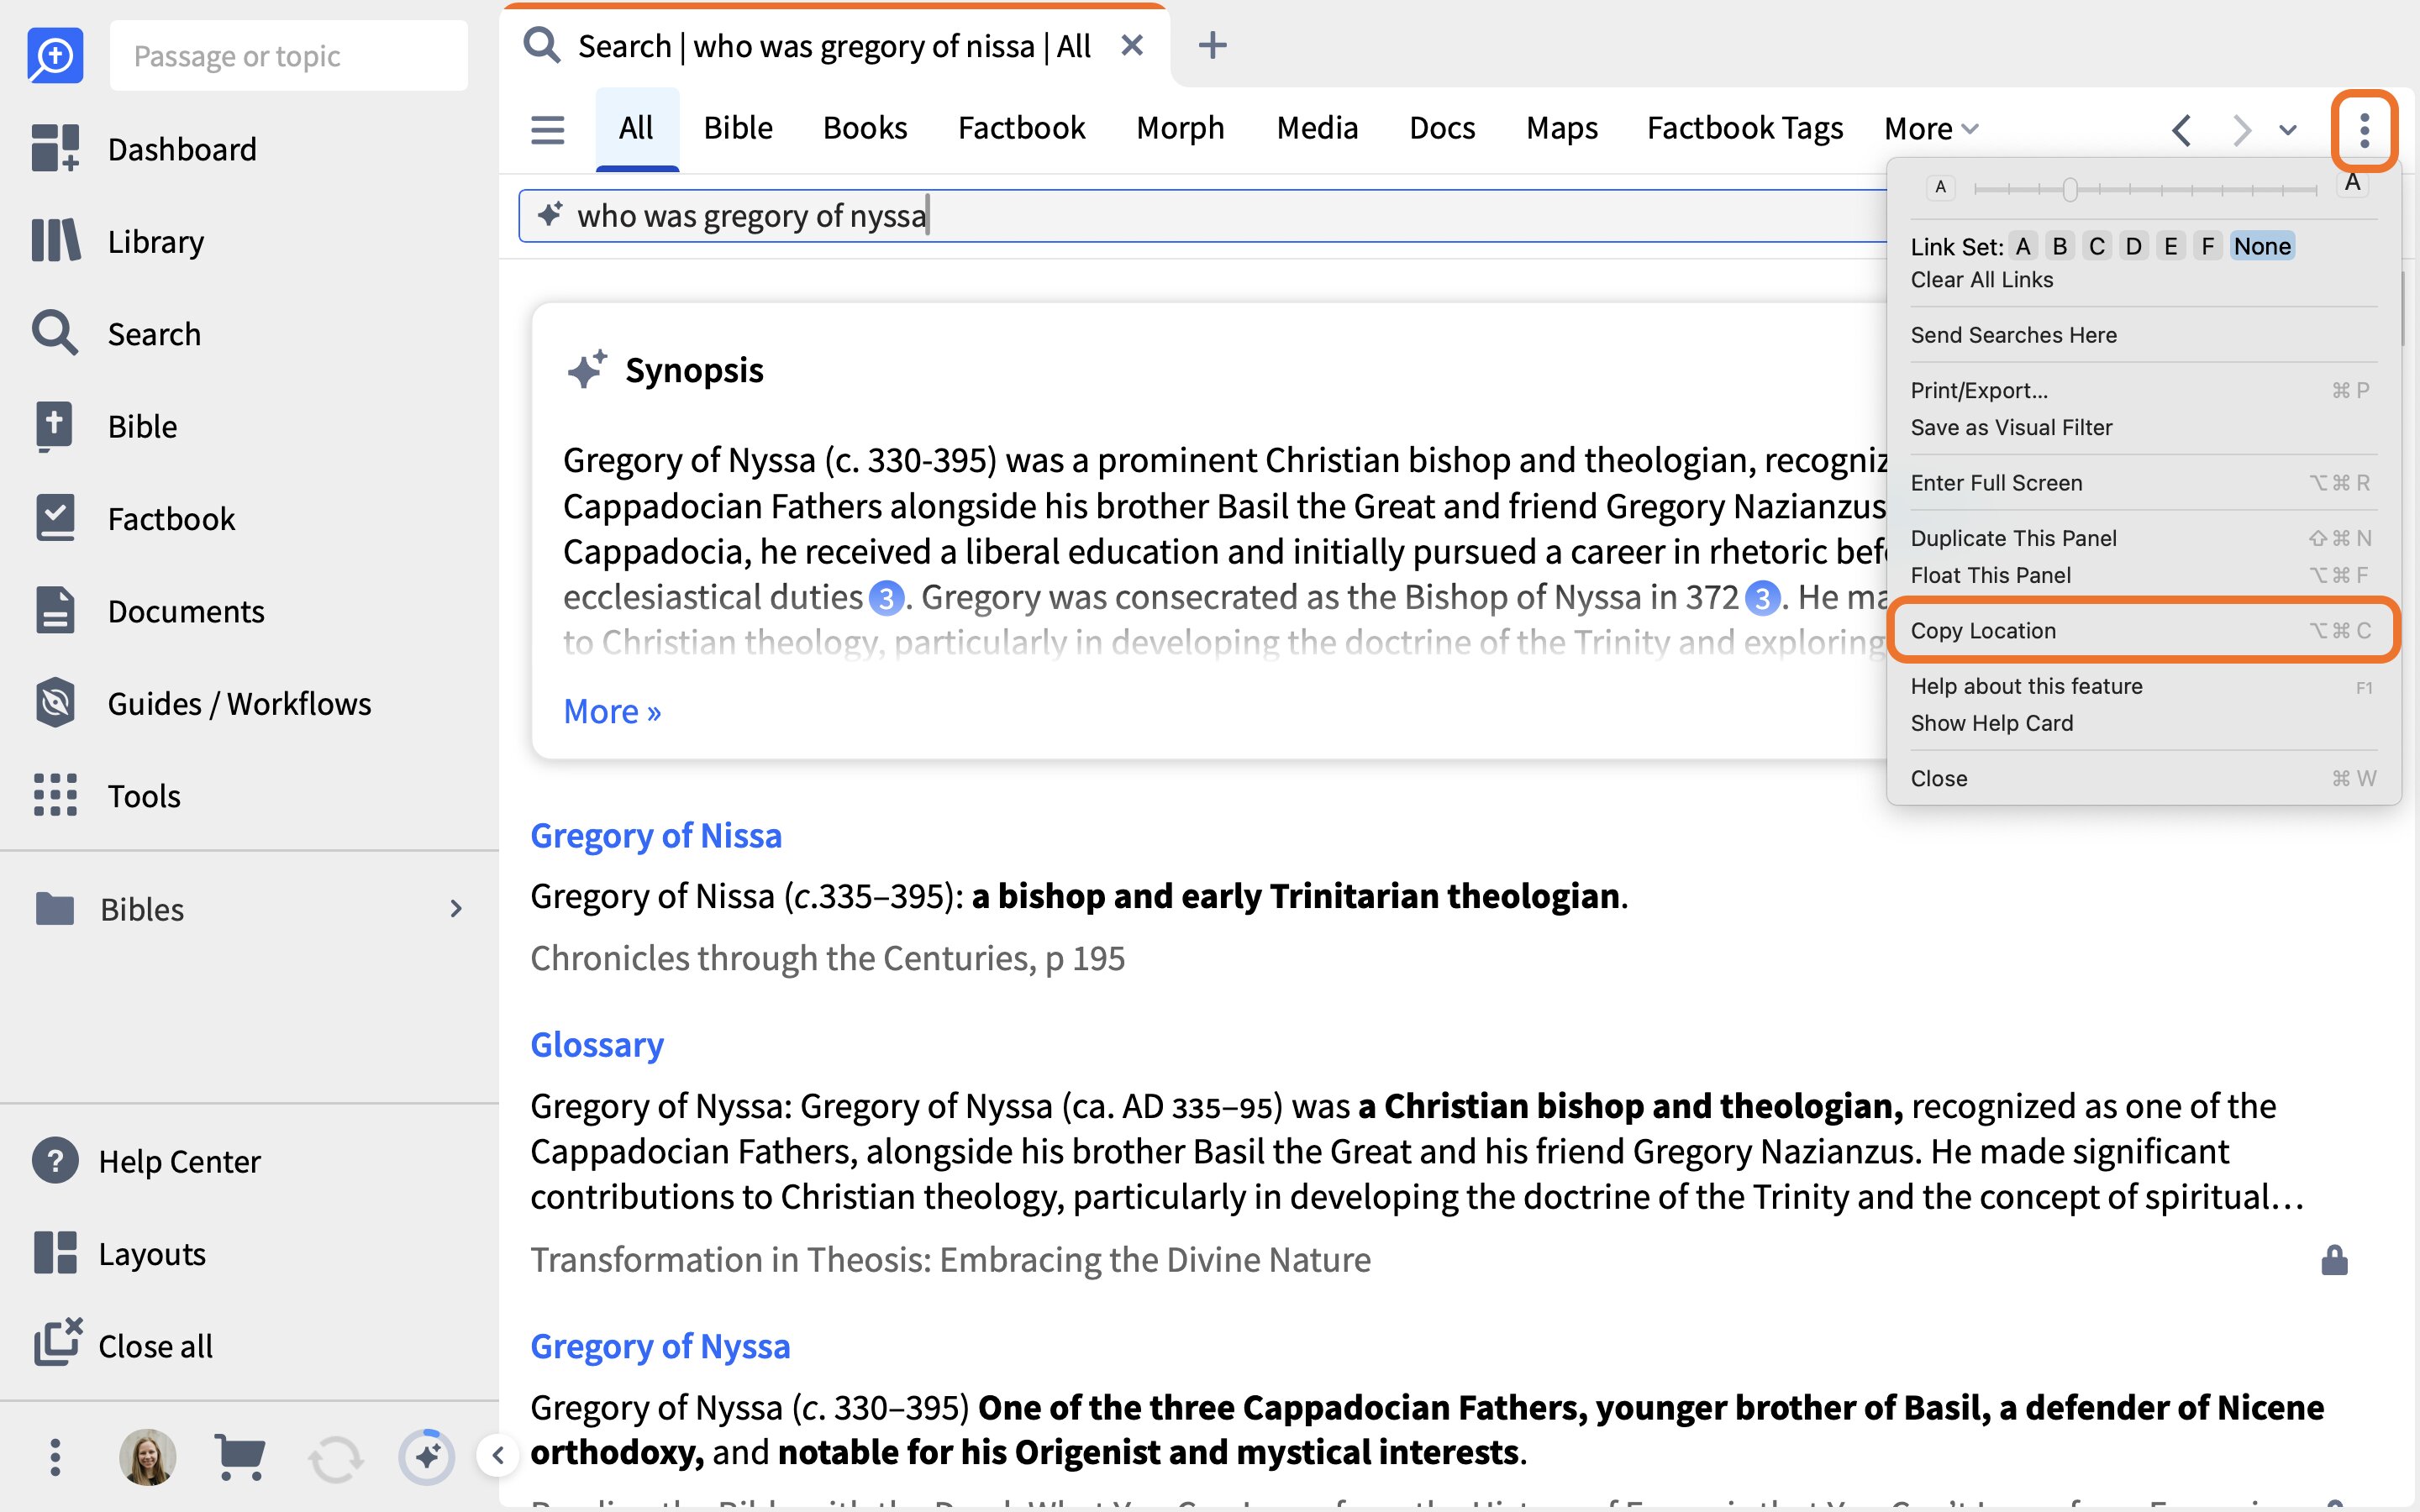Viewport: 2420px width, 1512px height.
Task: Select Link Set None
Action: 2262,246
